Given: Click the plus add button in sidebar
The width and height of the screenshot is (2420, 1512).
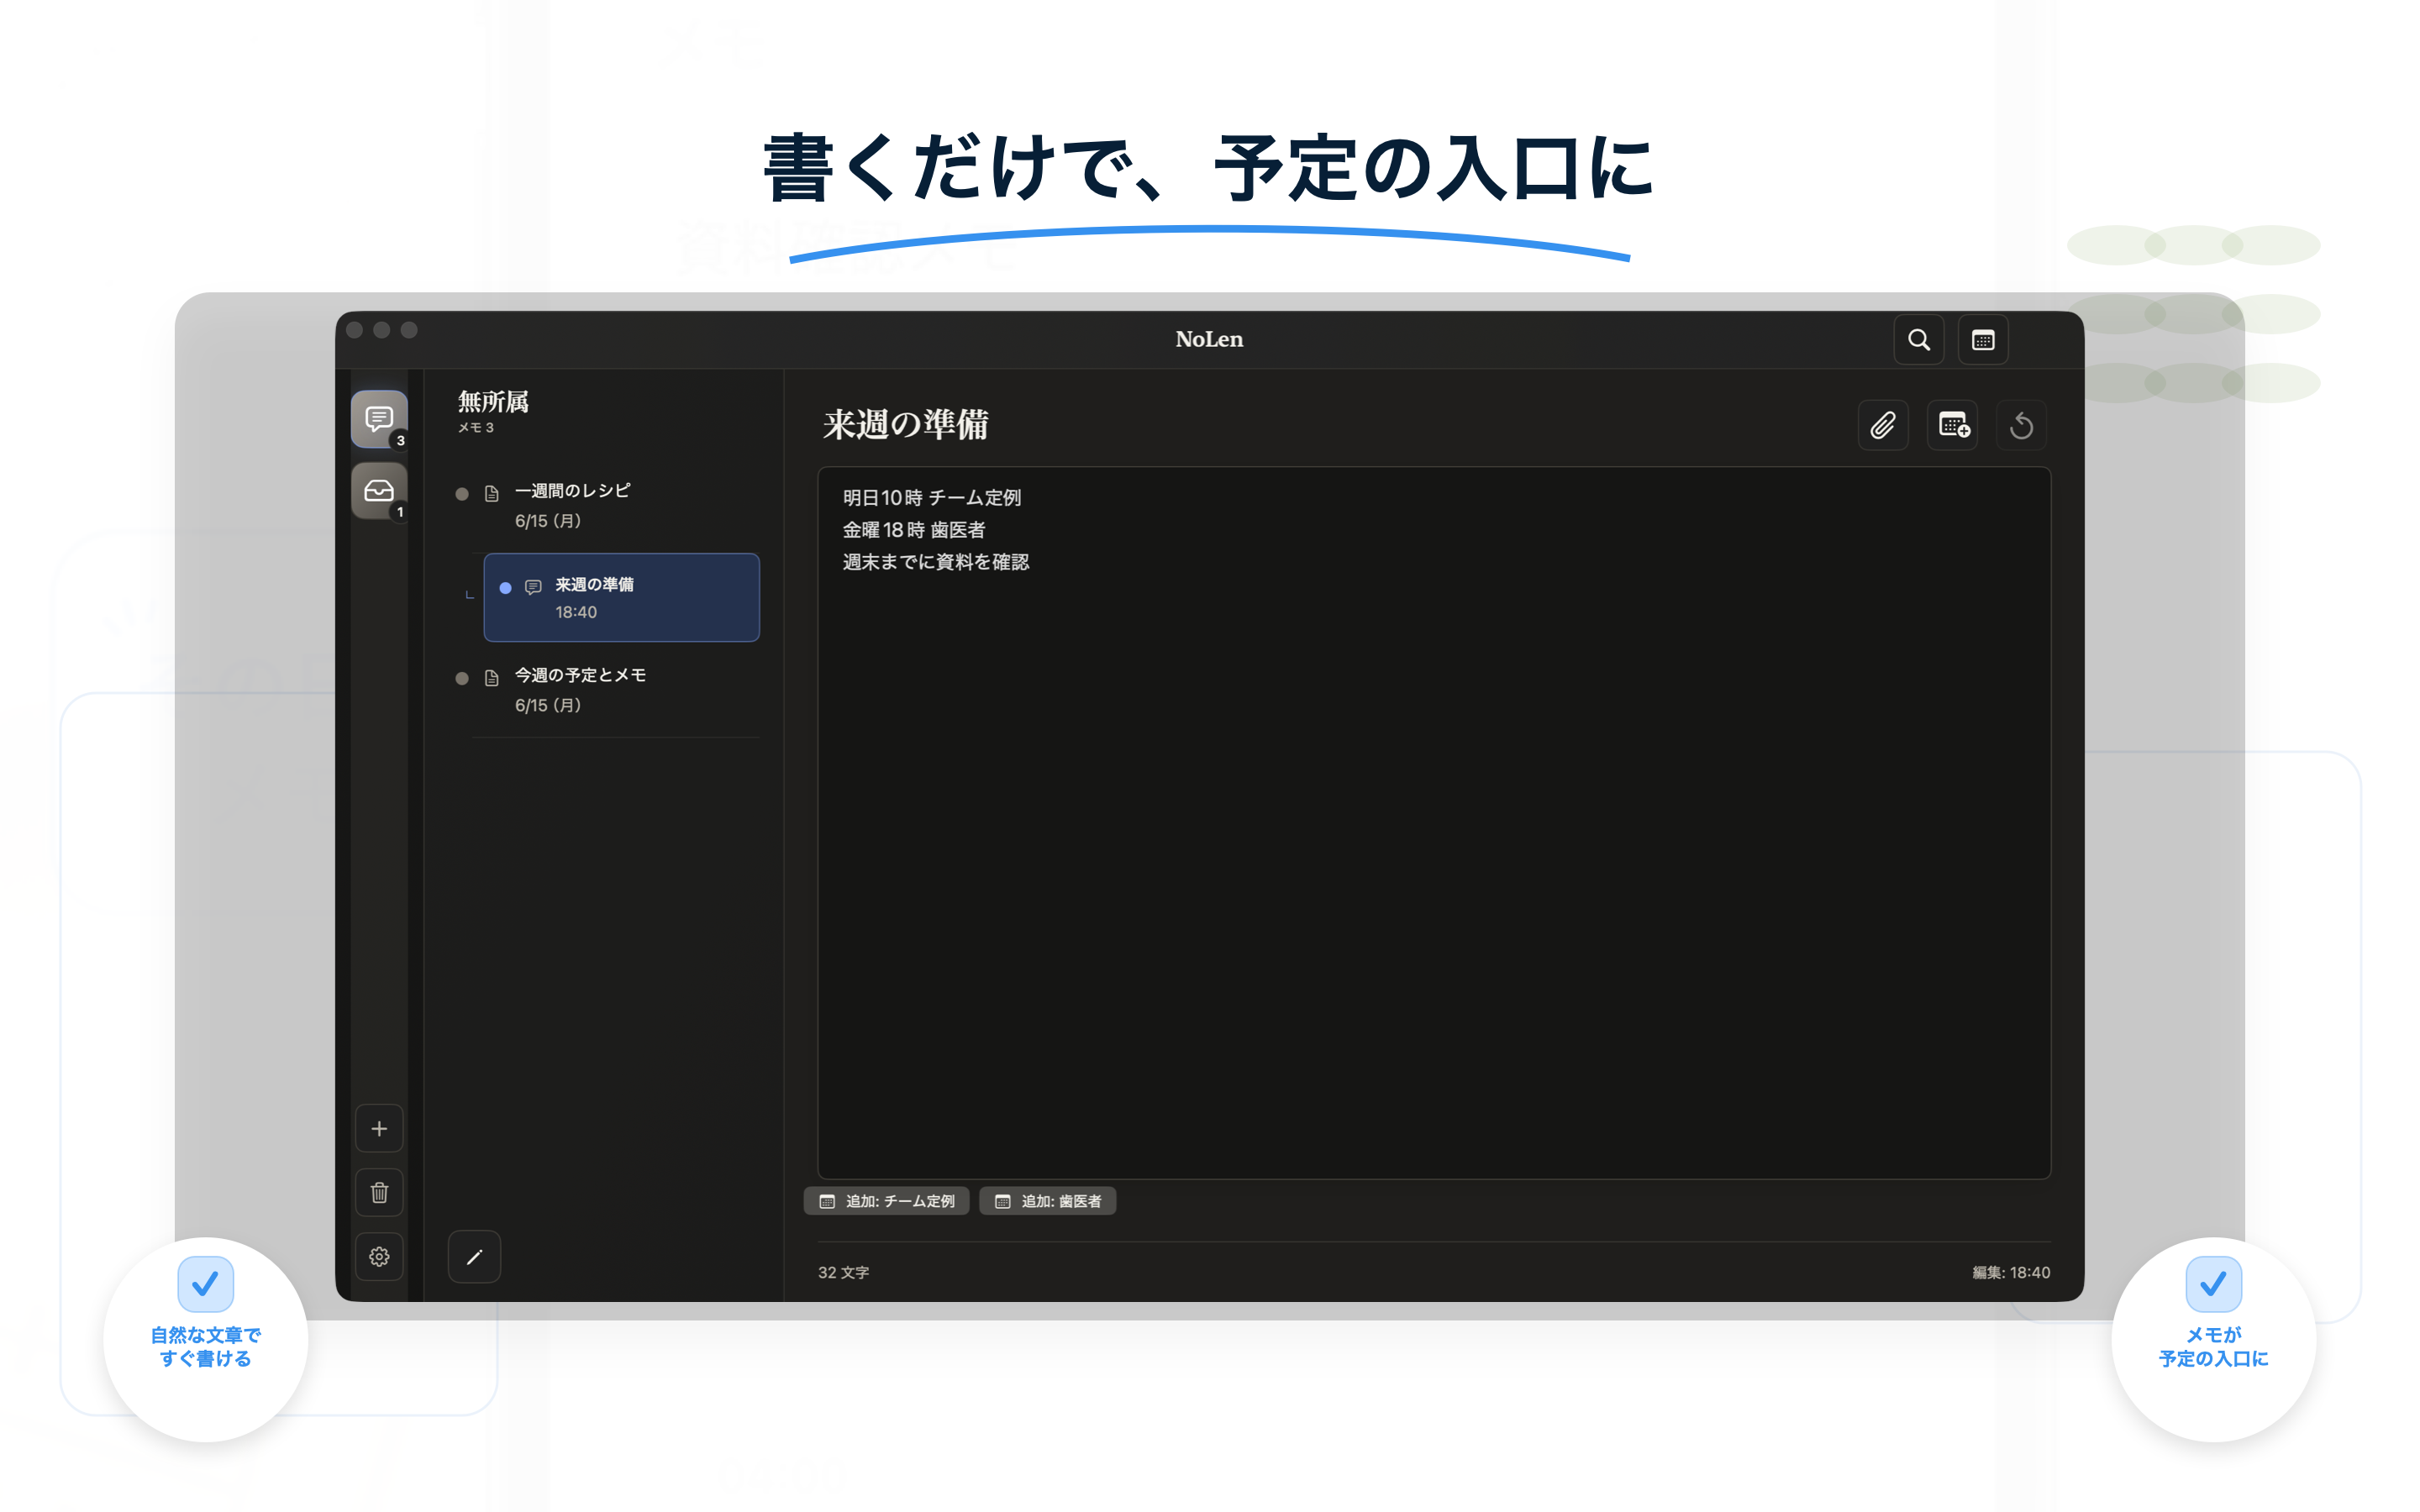Looking at the screenshot, I should pos(379,1129).
